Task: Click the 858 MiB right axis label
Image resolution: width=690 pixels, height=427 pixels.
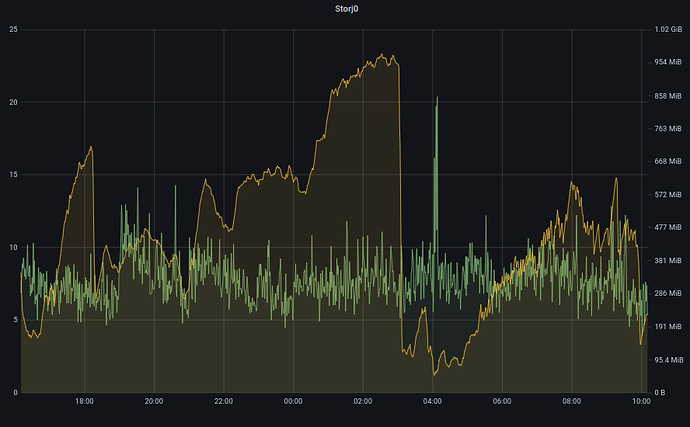Action: click(x=668, y=96)
